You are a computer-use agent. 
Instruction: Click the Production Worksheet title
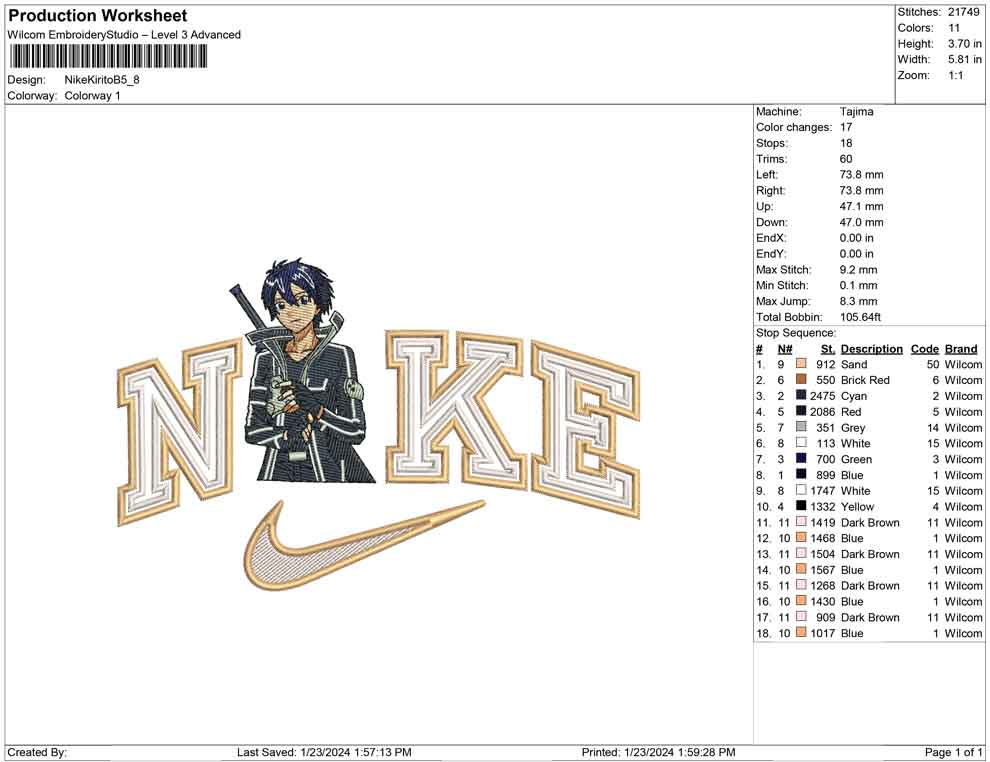point(98,16)
